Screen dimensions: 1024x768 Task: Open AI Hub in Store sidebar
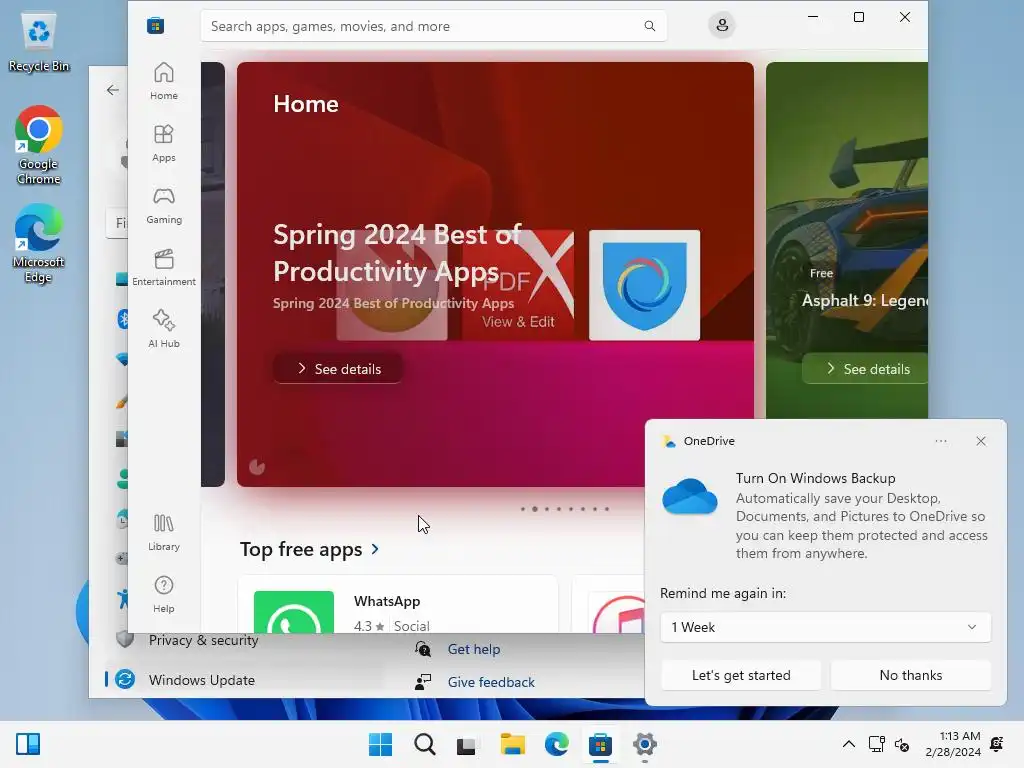[x=163, y=329]
